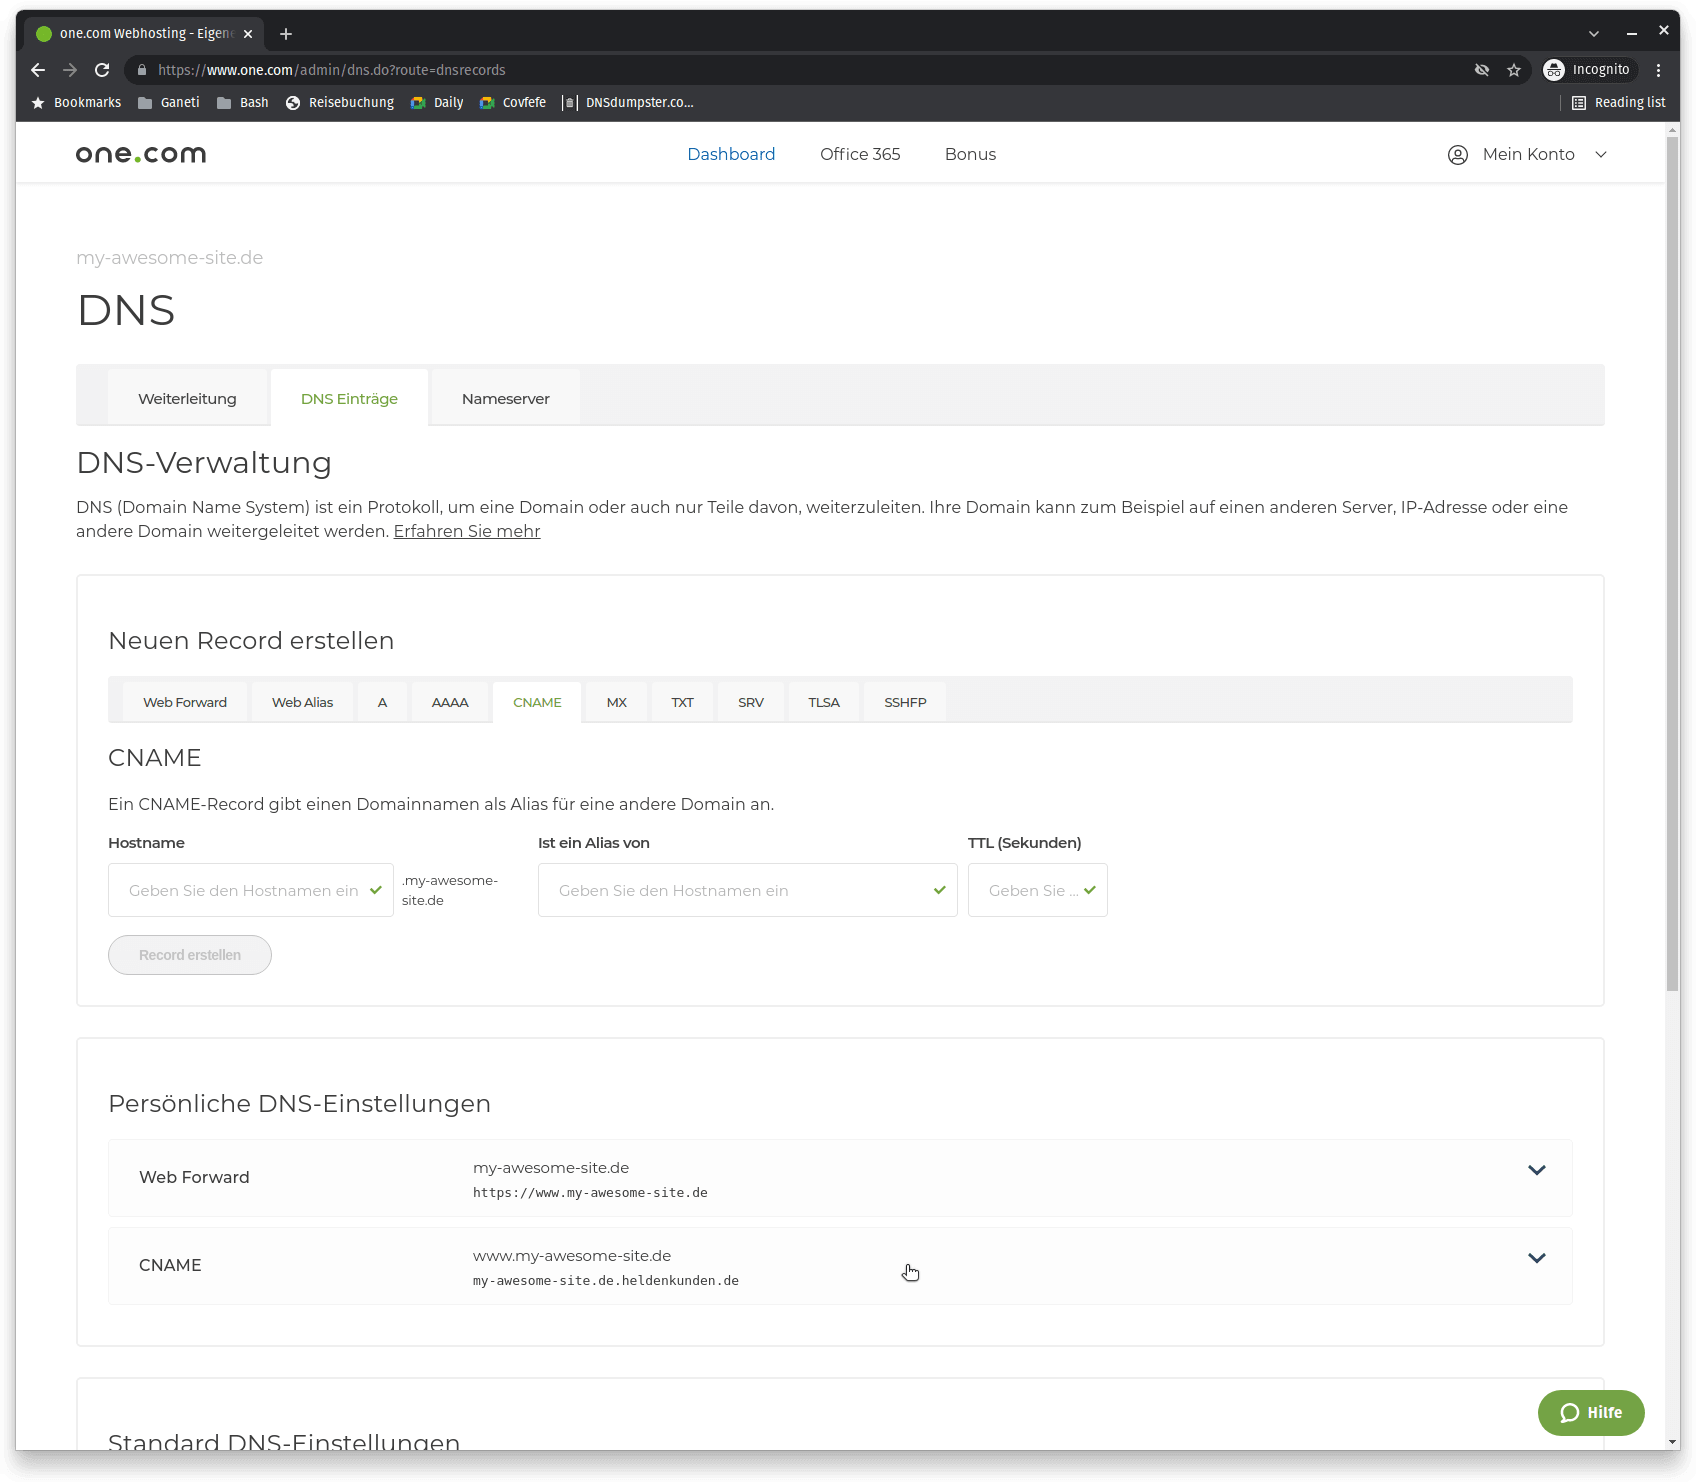Open the DNSdumpster.co... bookmark
This screenshot has width=1696, height=1482.
tap(628, 103)
